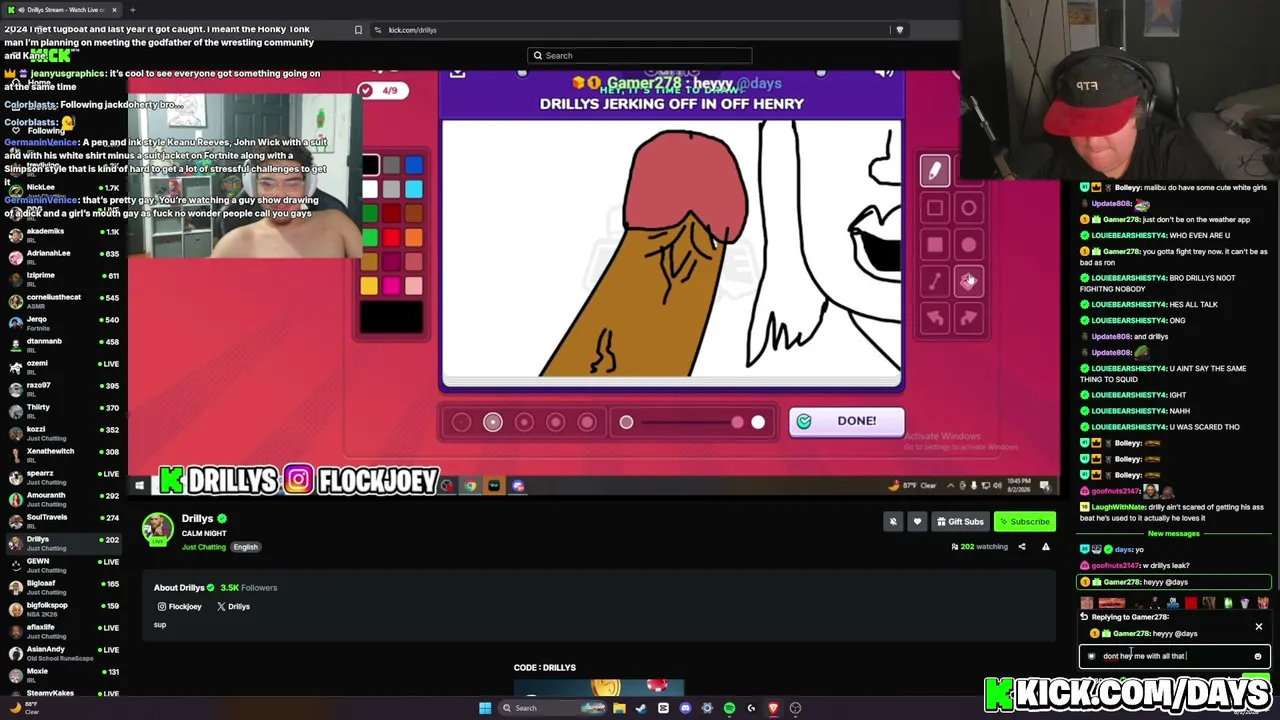The width and height of the screenshot is (1280, 720).
Task: Open Spotify from the taskbar
Action: 729,708
